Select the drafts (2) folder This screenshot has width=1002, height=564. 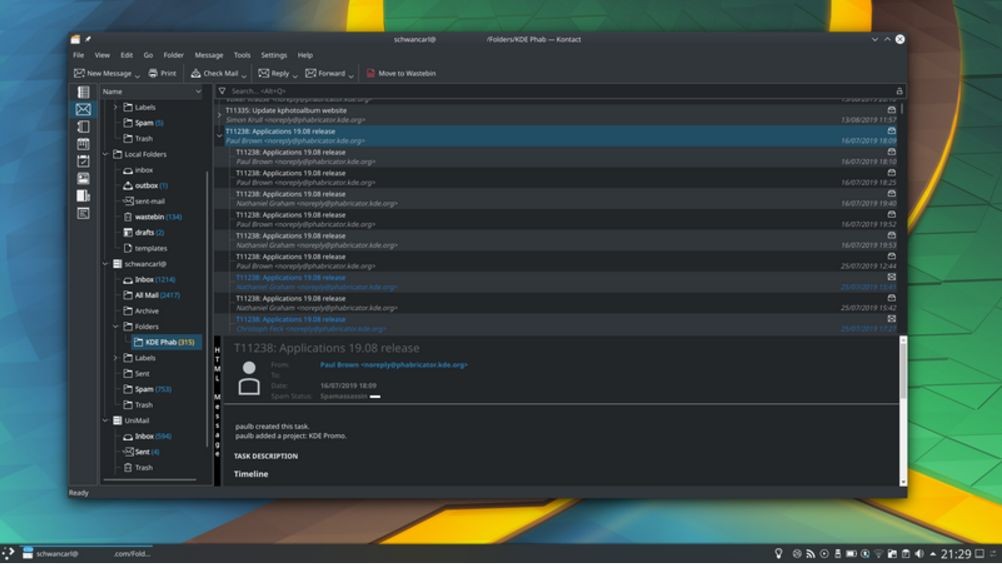point(144,232)
